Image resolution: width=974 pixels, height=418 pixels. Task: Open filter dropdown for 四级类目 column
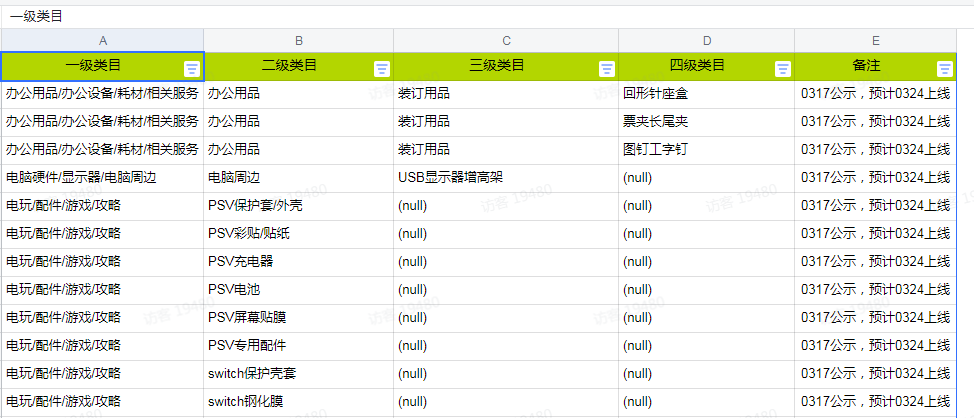783,69
